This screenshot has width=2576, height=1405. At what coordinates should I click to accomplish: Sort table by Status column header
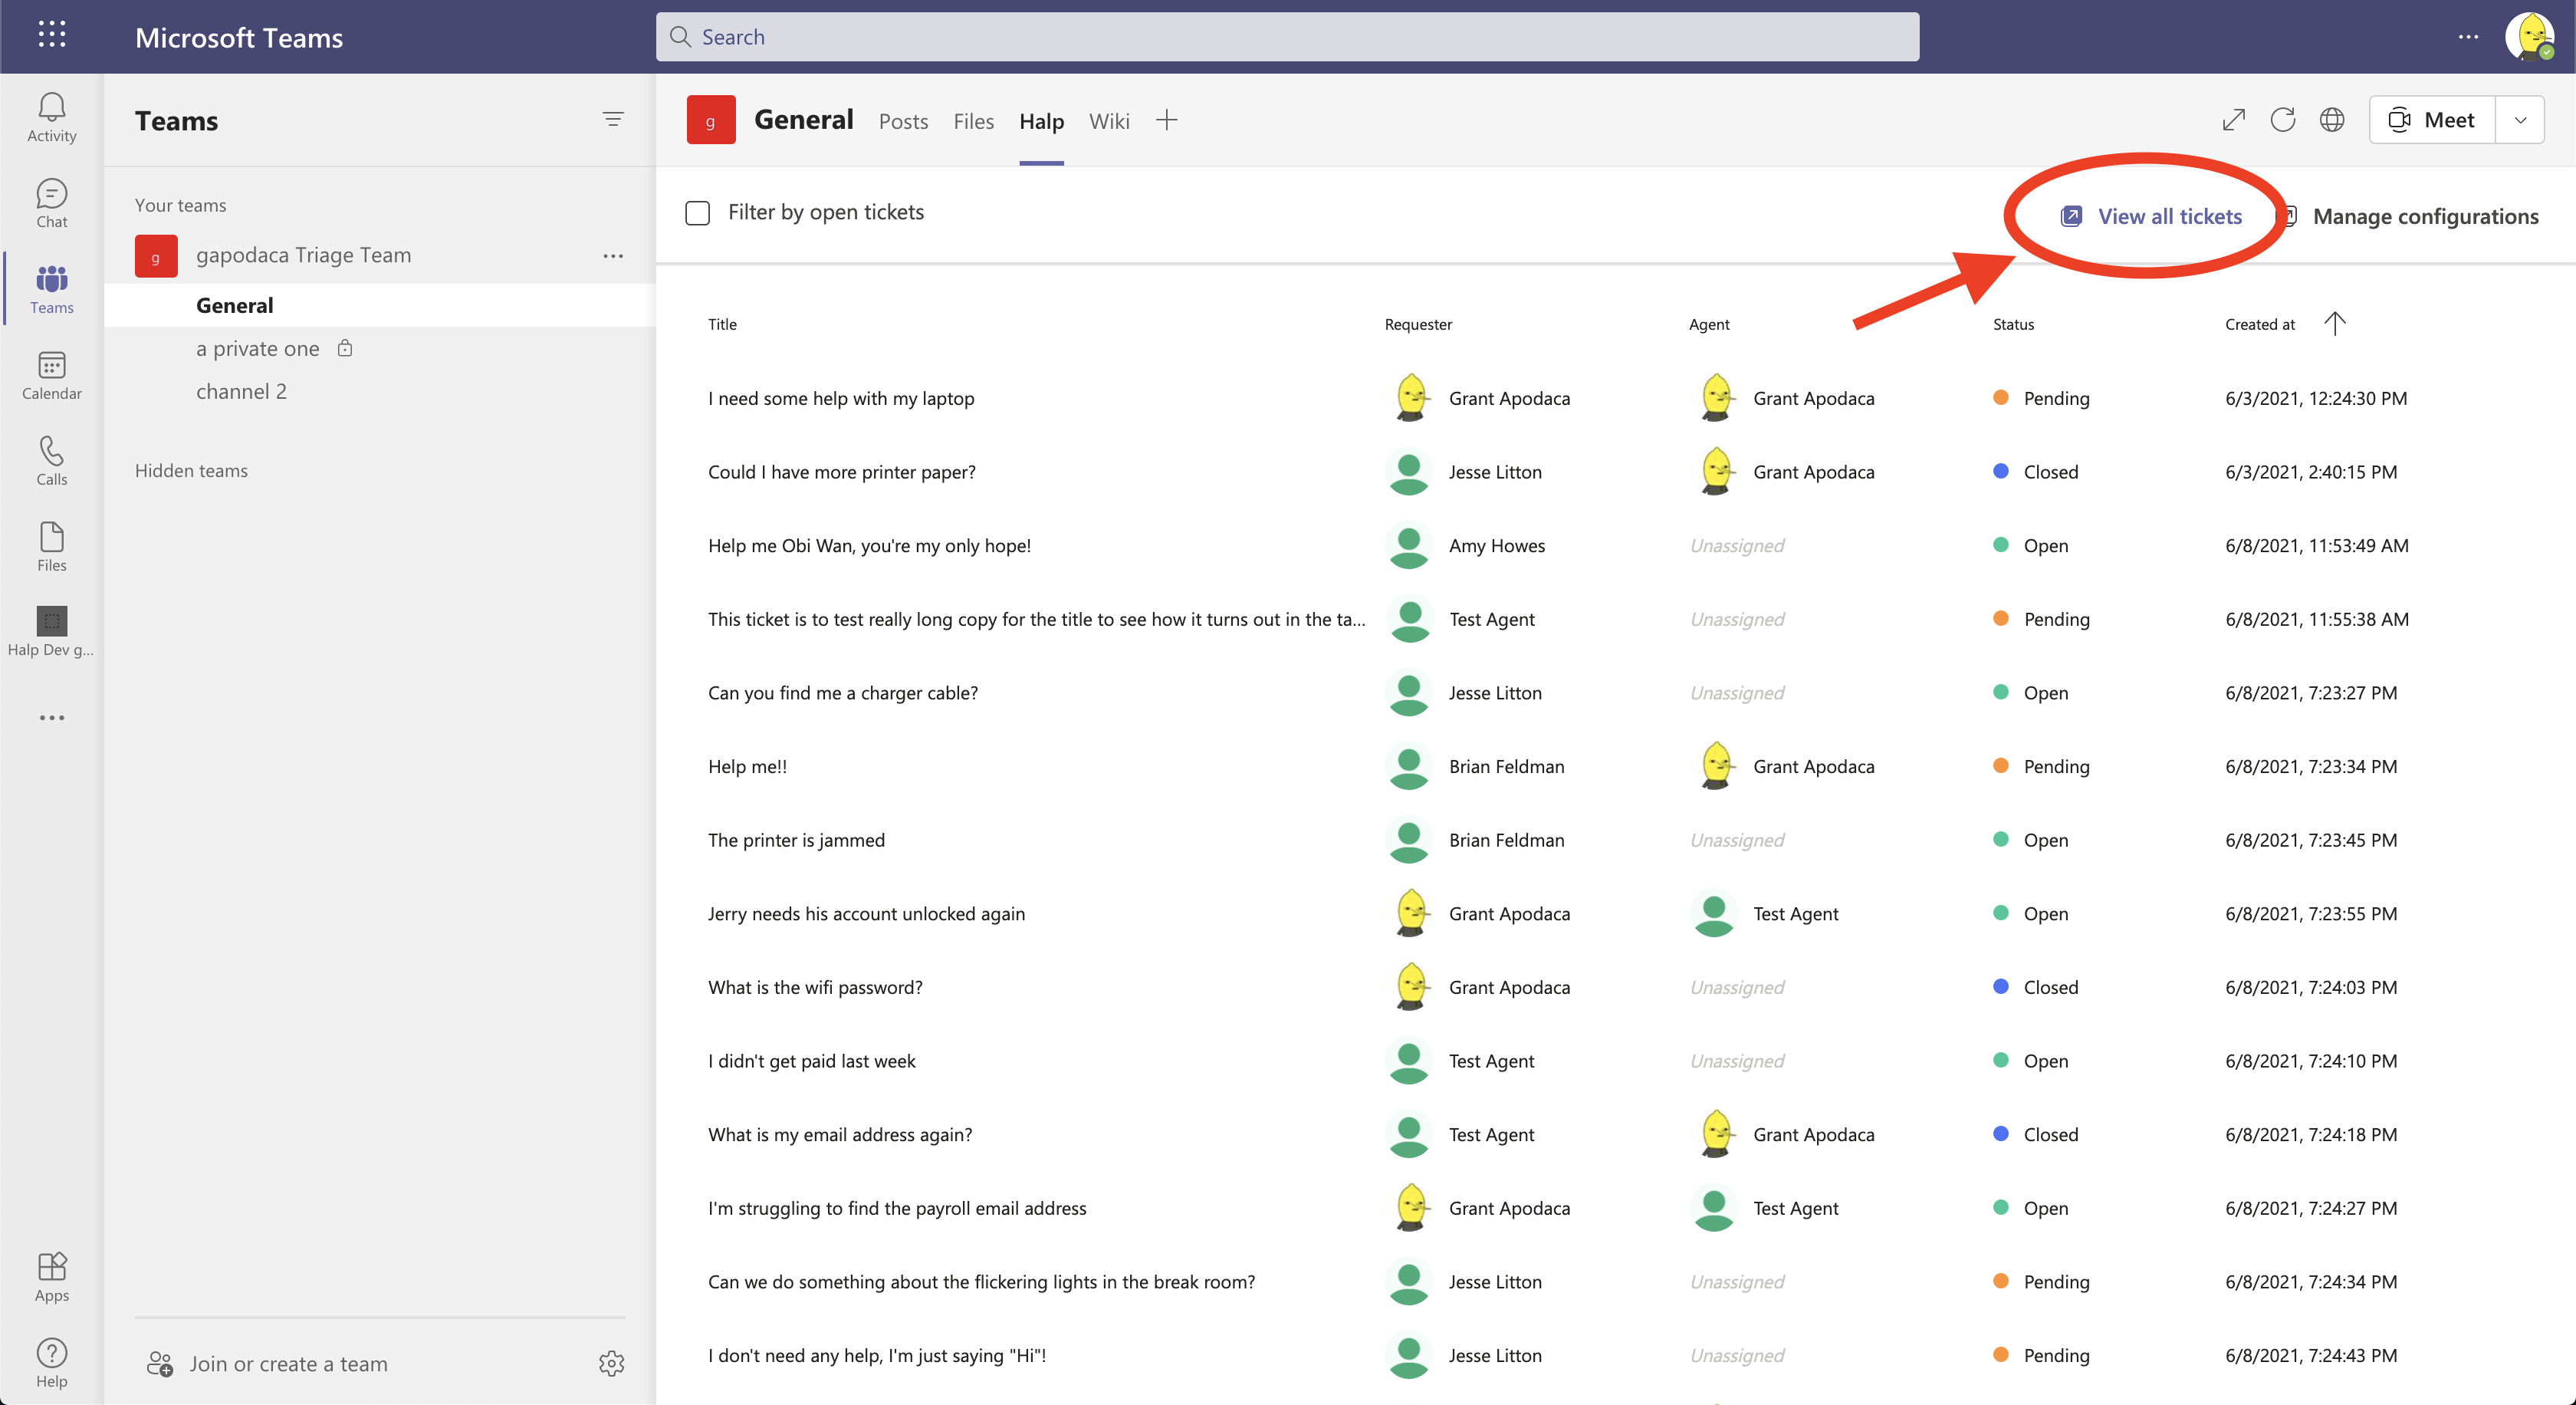[x=2013, y=324]
